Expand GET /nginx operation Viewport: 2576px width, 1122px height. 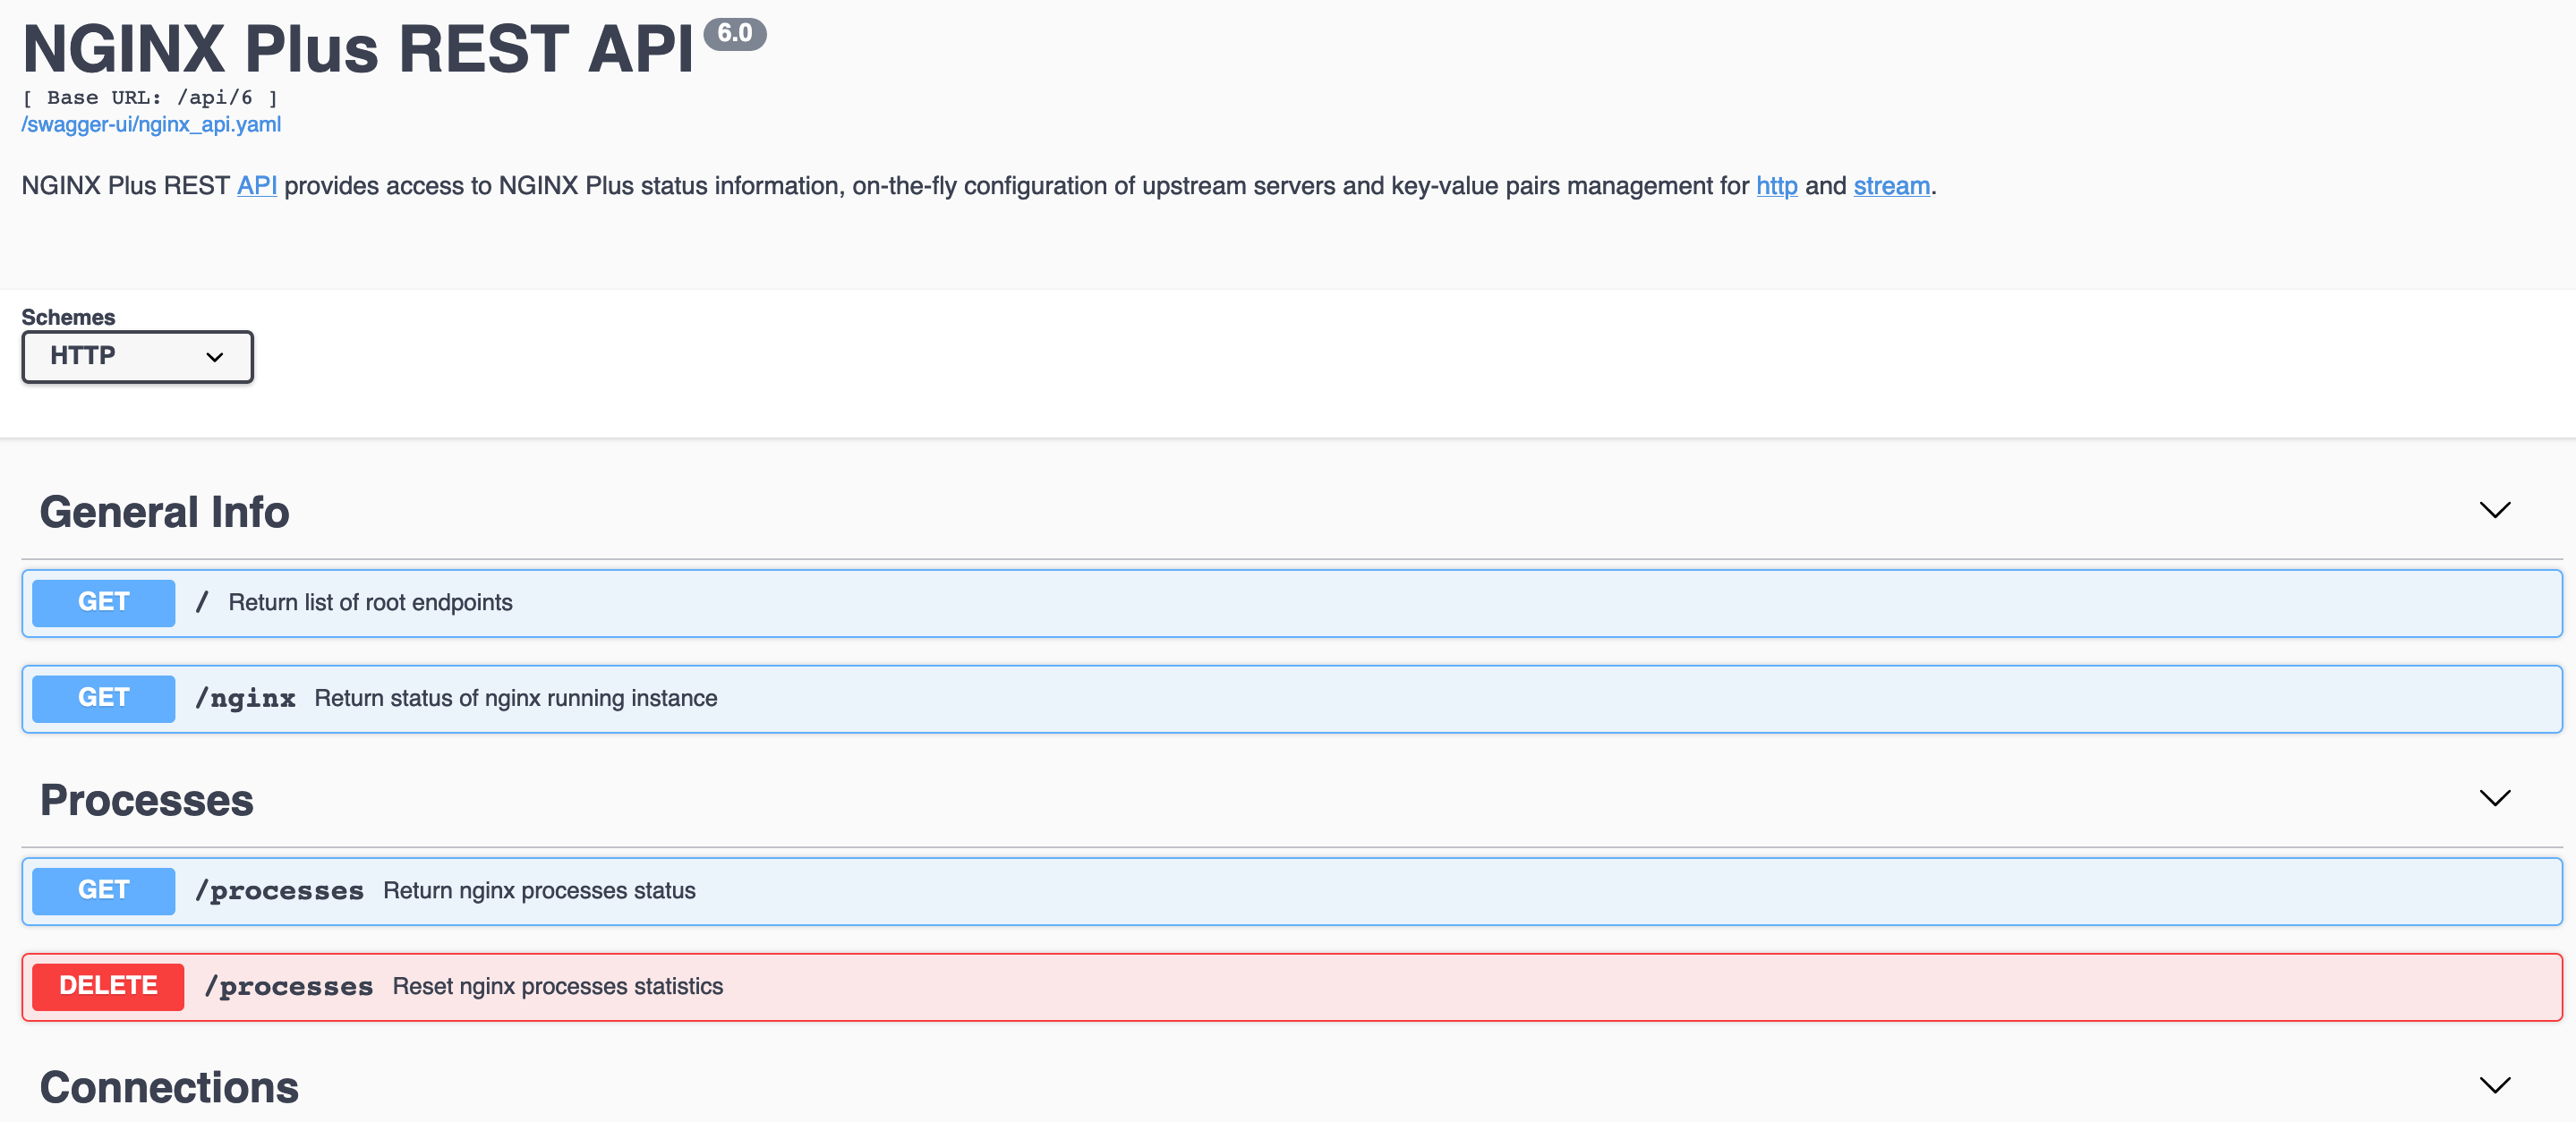(x=1292, y=699)
